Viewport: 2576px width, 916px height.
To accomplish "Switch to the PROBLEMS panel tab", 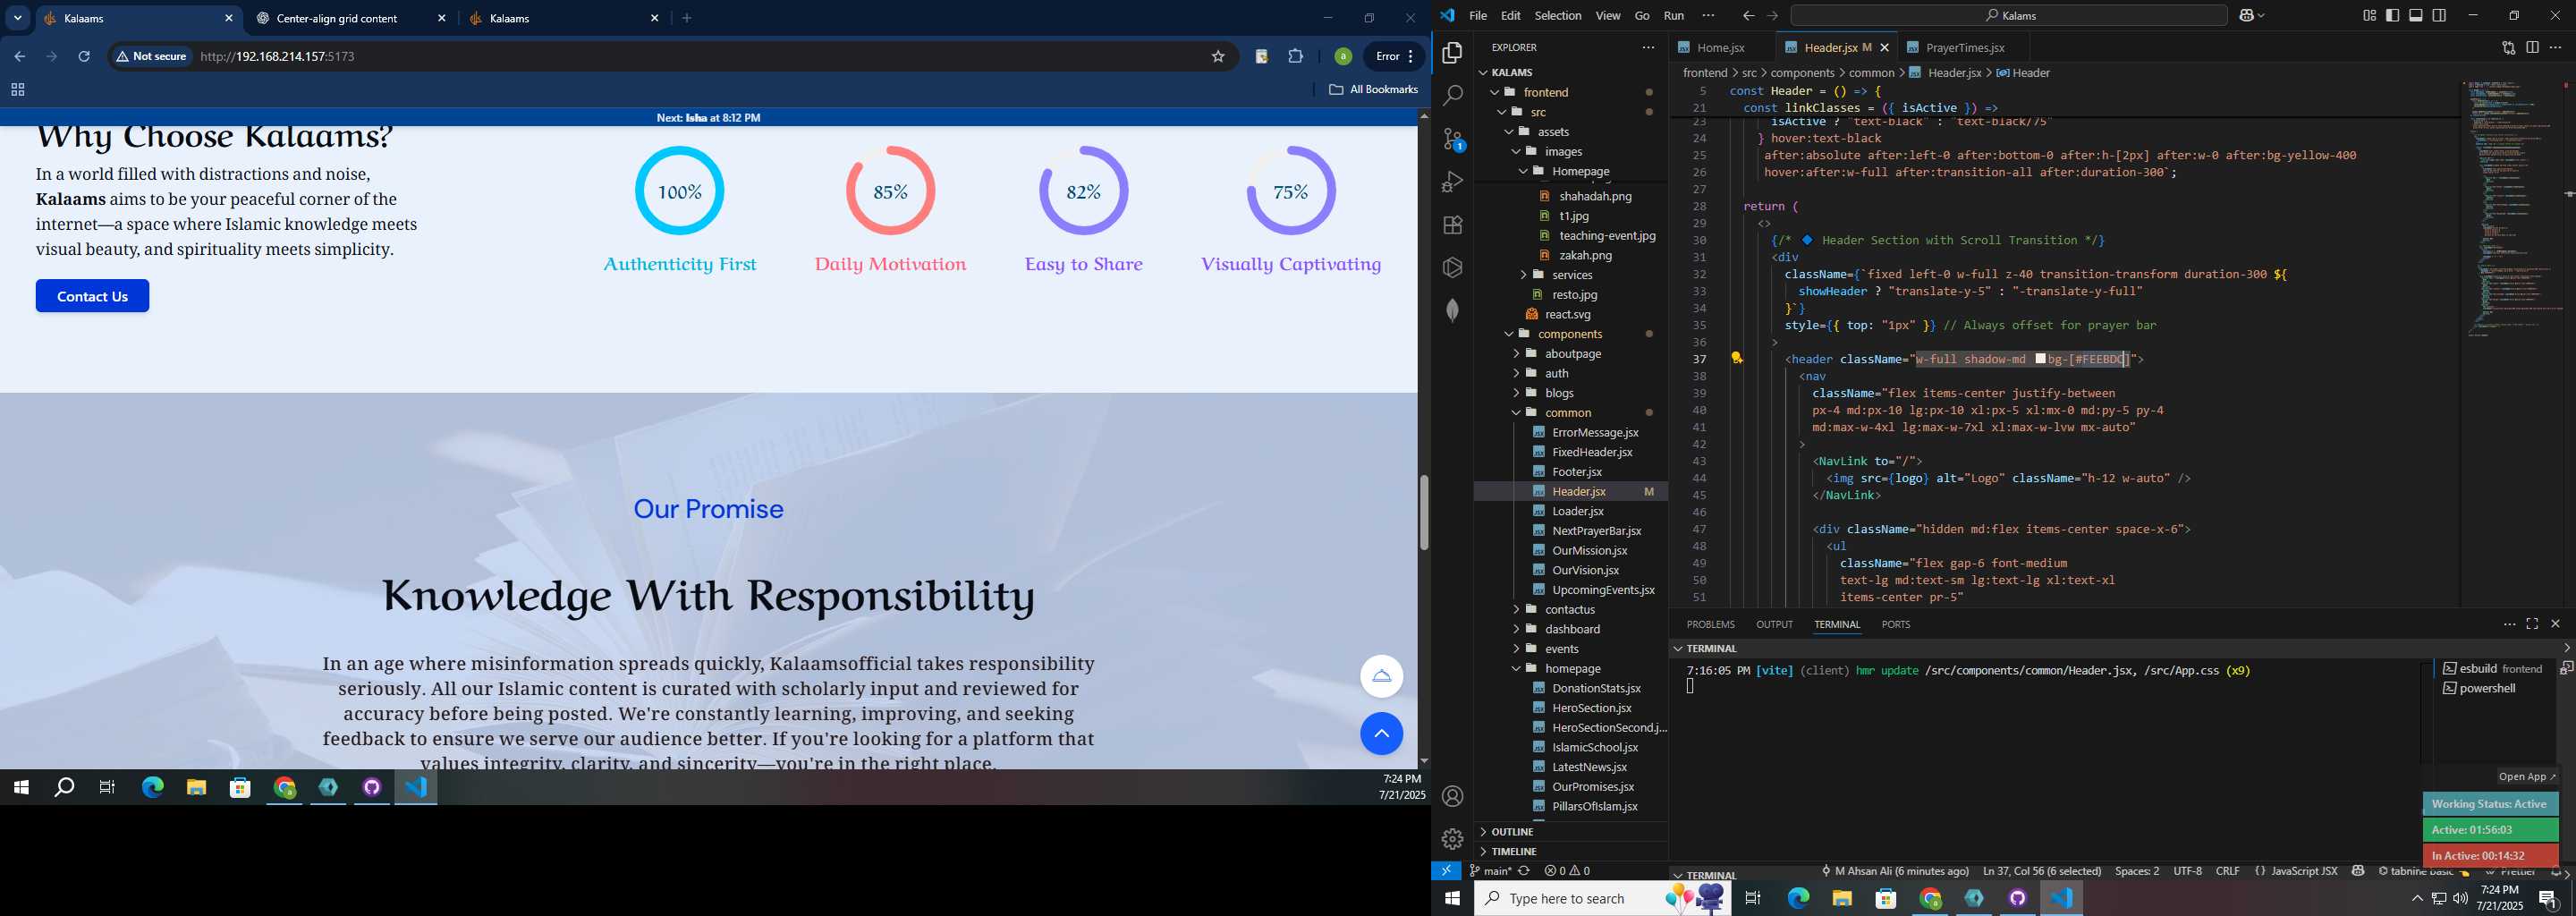I will pos(1710,624).
